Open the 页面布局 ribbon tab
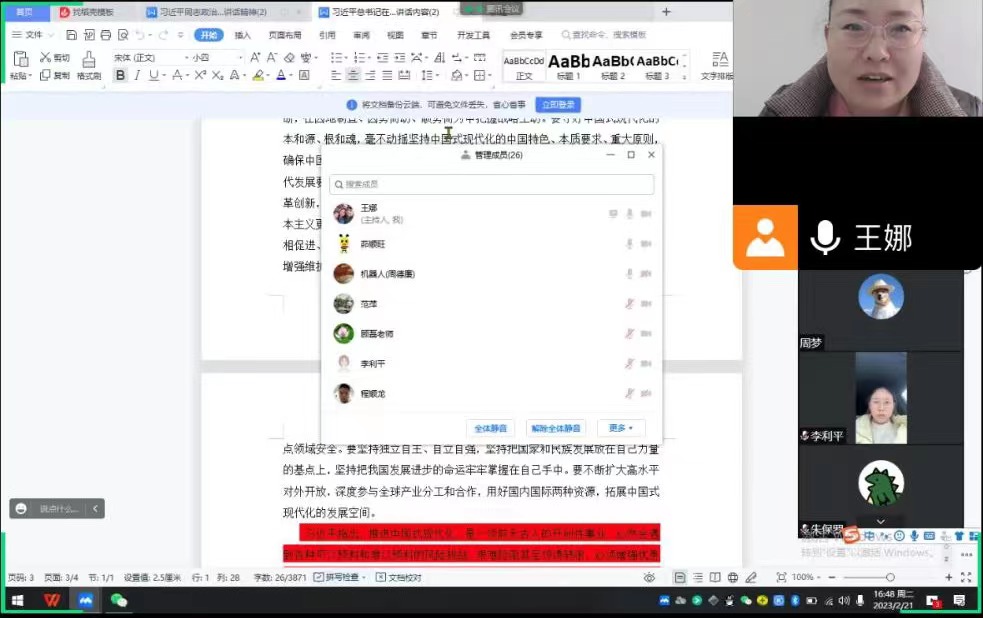 point(285,35)
